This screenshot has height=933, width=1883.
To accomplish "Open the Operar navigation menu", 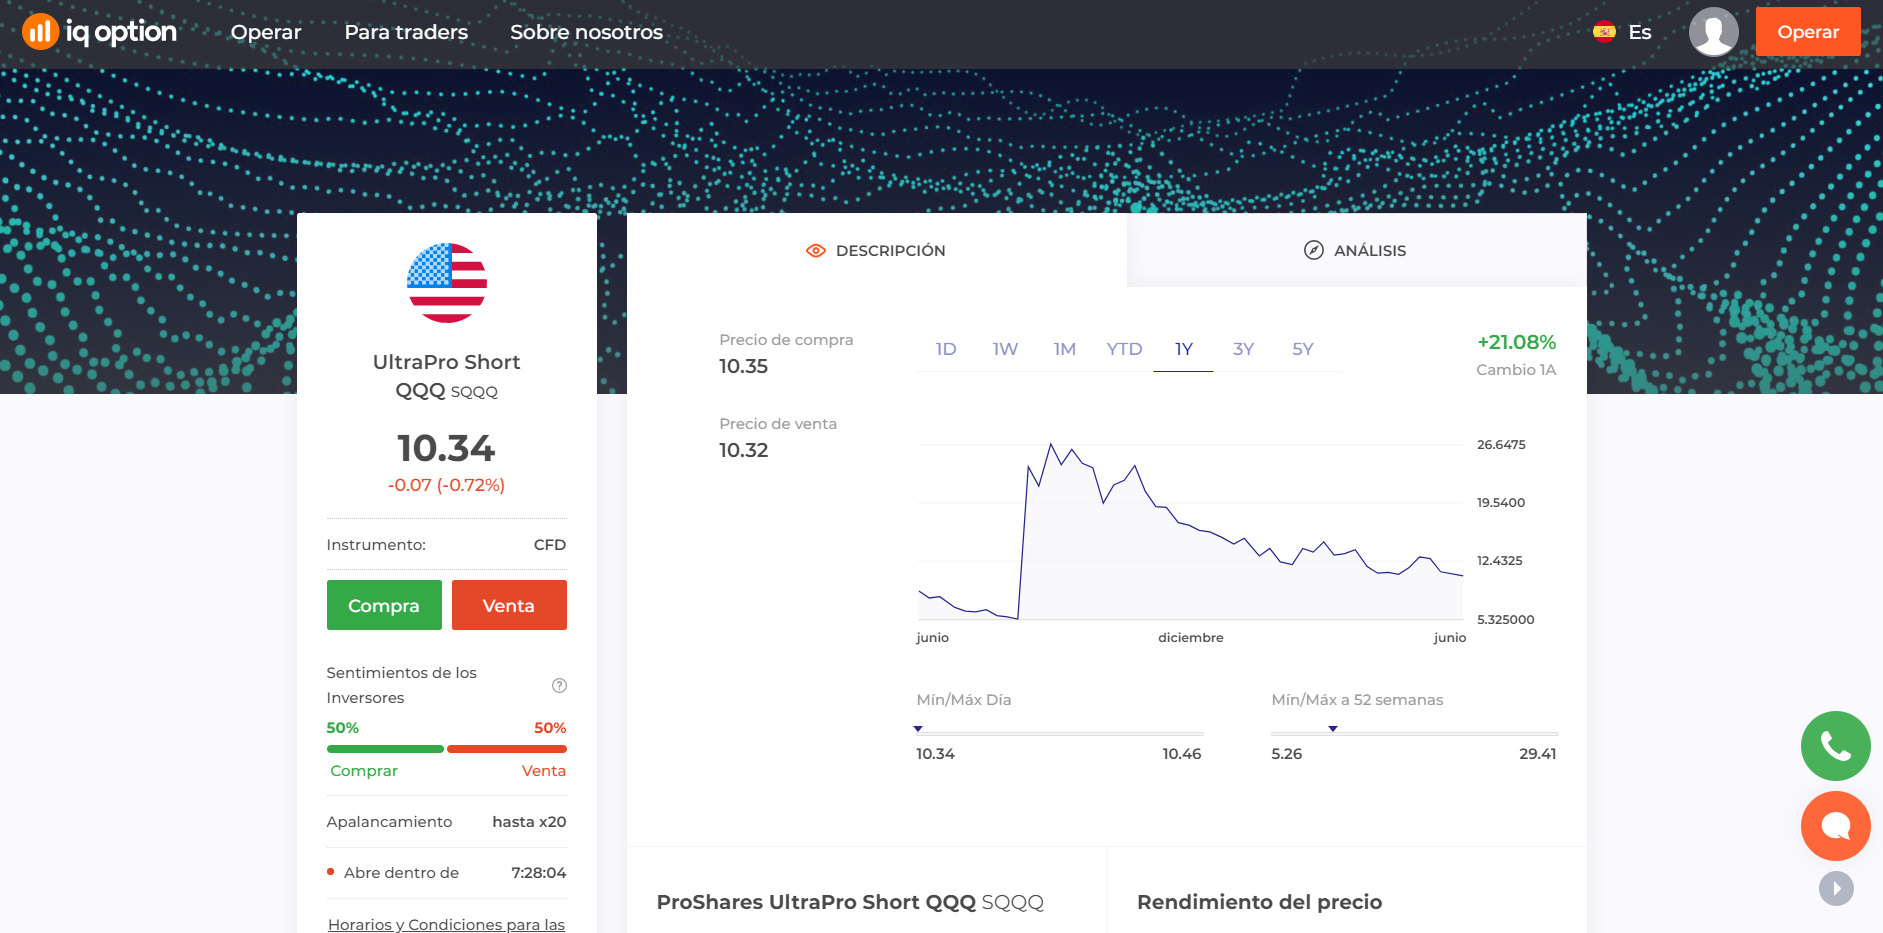I will [x=266, y=32].
